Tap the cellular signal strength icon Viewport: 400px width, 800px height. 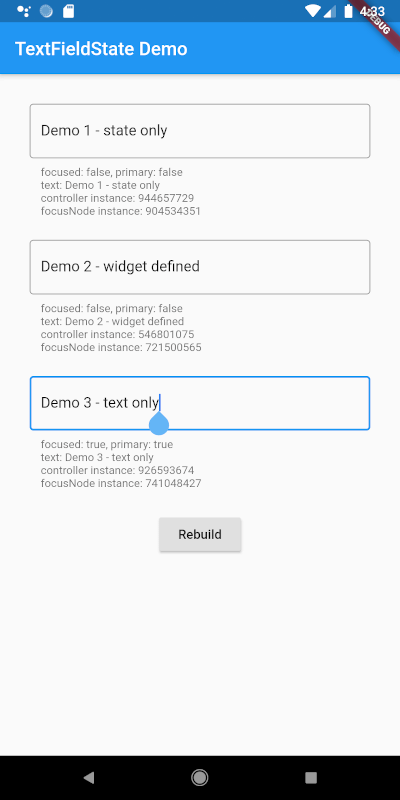[x=330, y=11]
